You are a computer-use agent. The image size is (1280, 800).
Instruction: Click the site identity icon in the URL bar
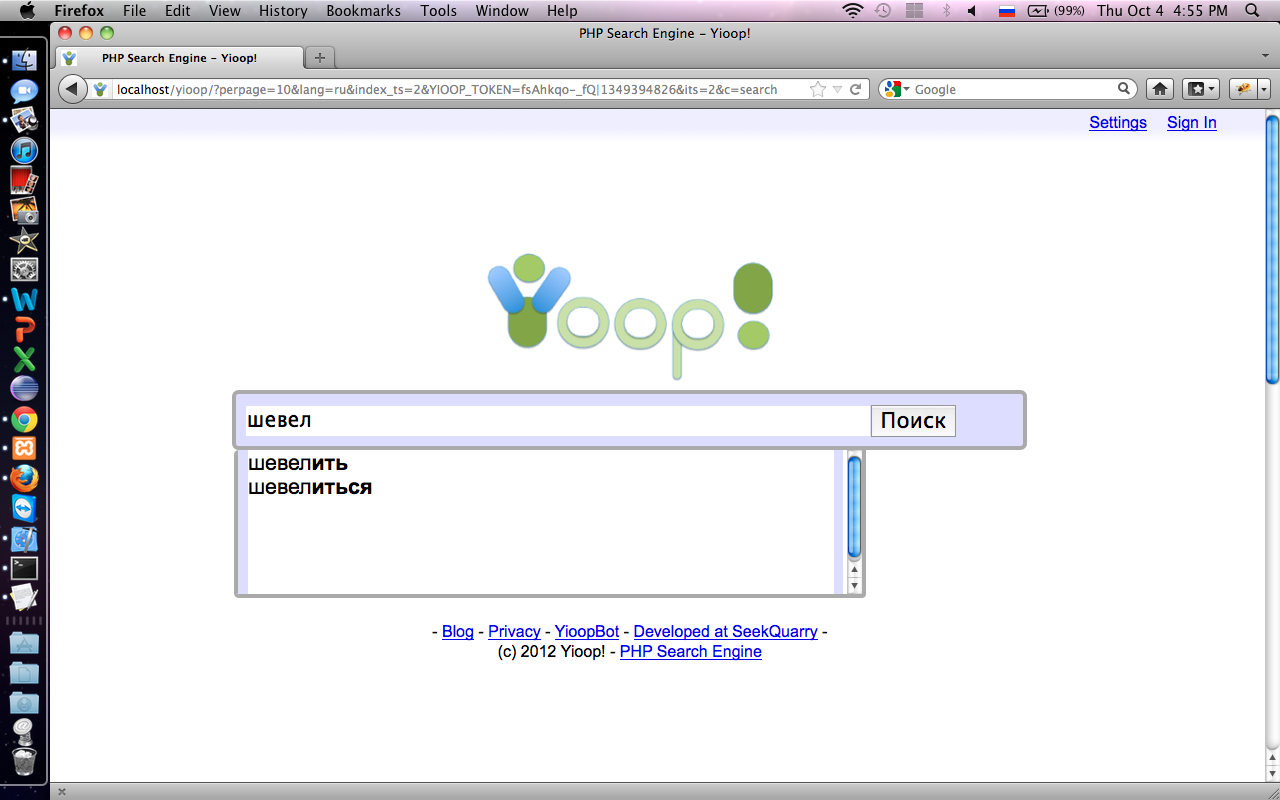coord(100,89)
